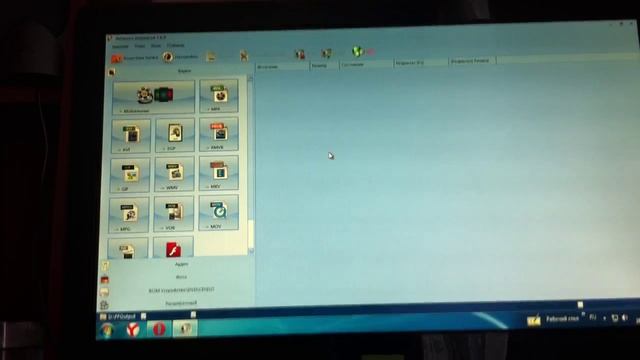Select the WMV video format tile
This screenshot has height=360, width=640.
tap(174, 174)
